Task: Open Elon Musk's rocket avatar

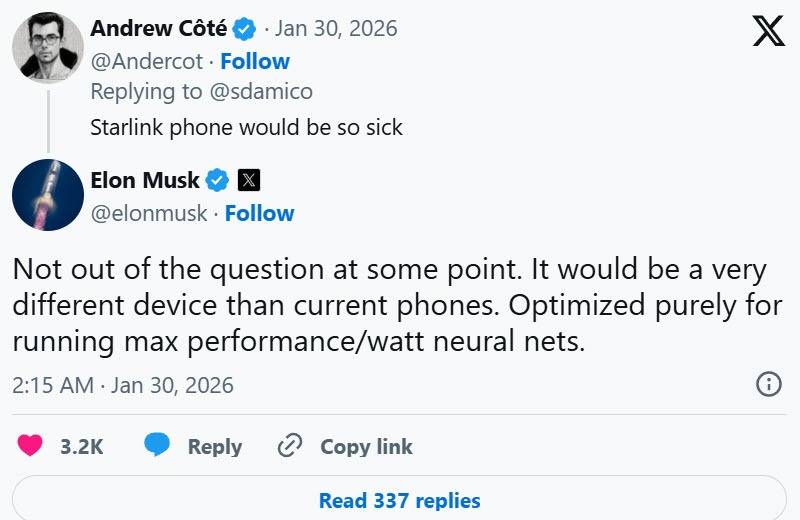Action: tap(47, 195)
